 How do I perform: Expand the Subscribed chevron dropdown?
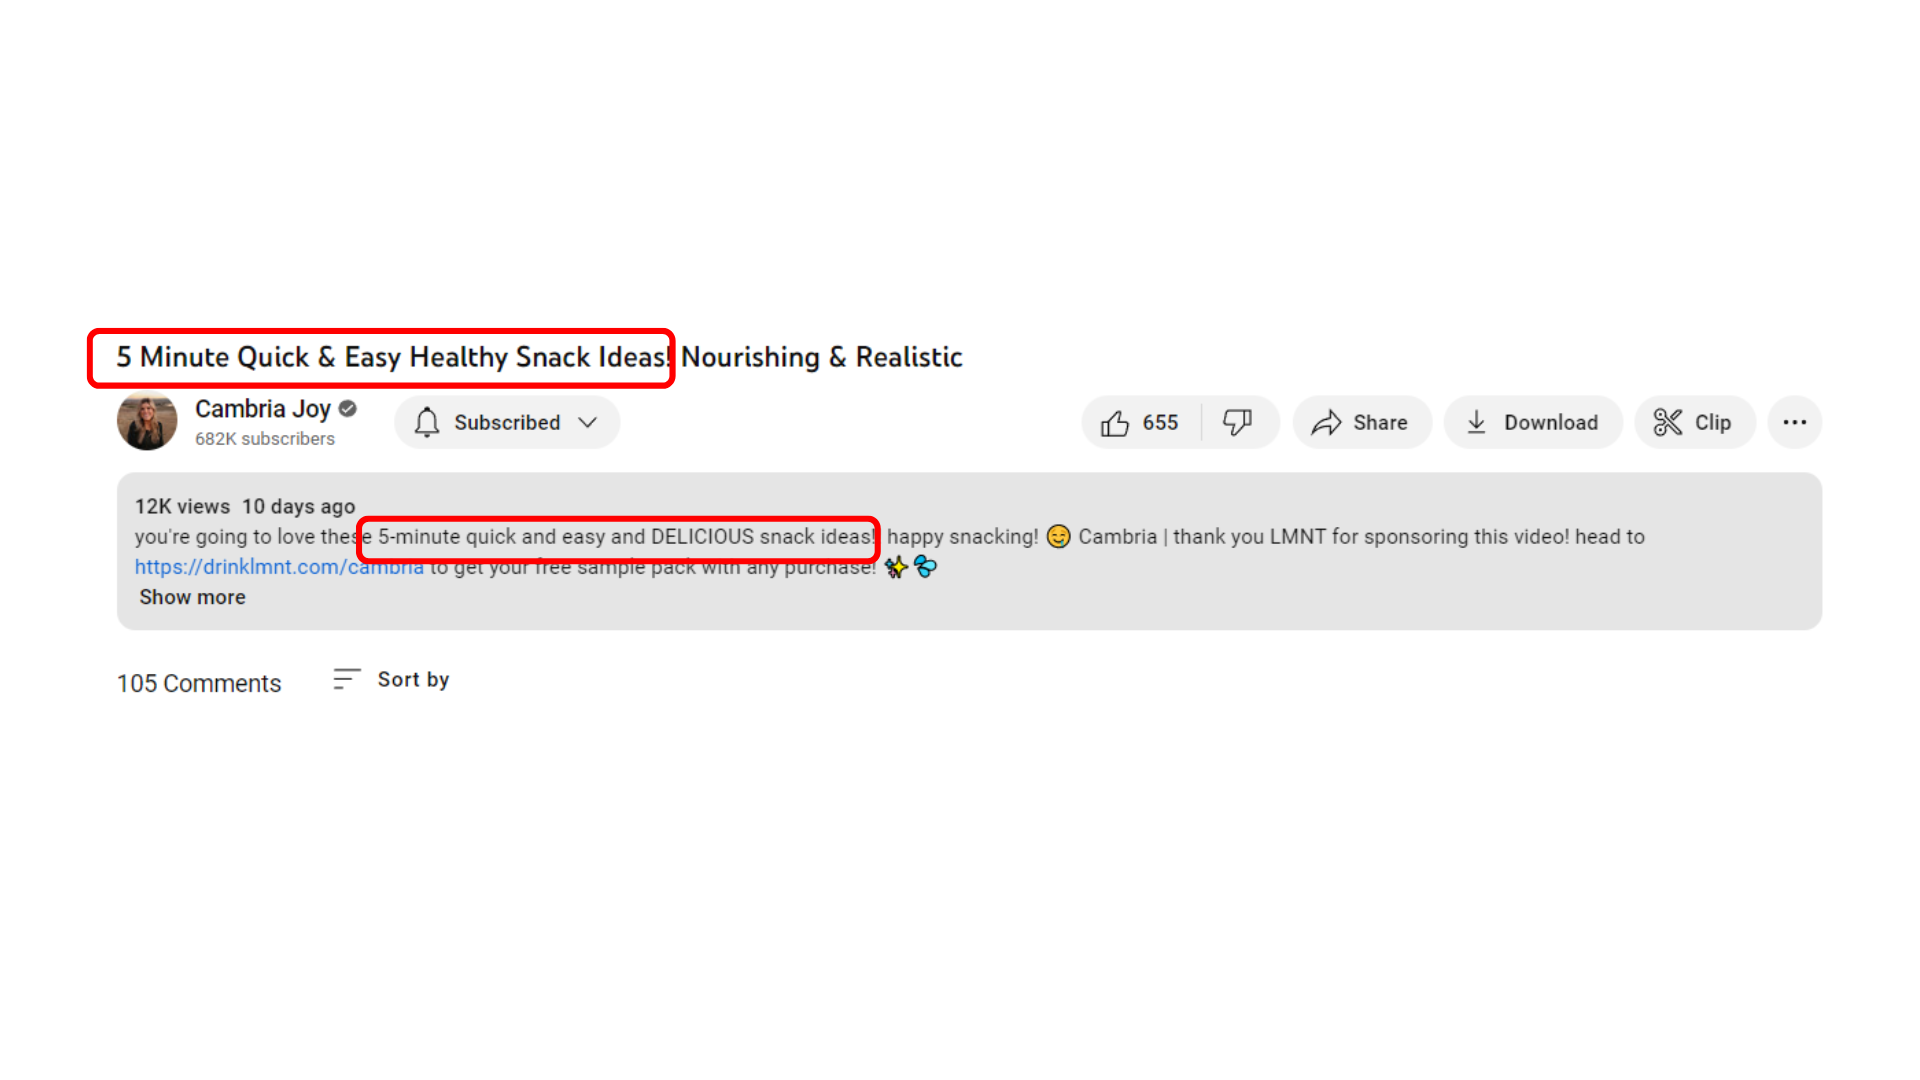pyautogui.click(x=588, y=422)
